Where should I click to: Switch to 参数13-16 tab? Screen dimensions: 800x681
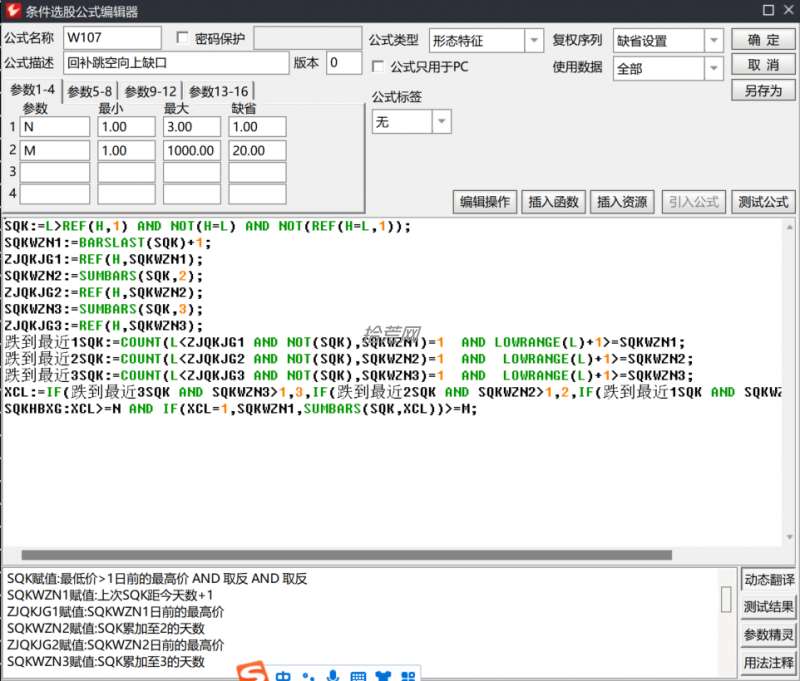coord(218,91)
